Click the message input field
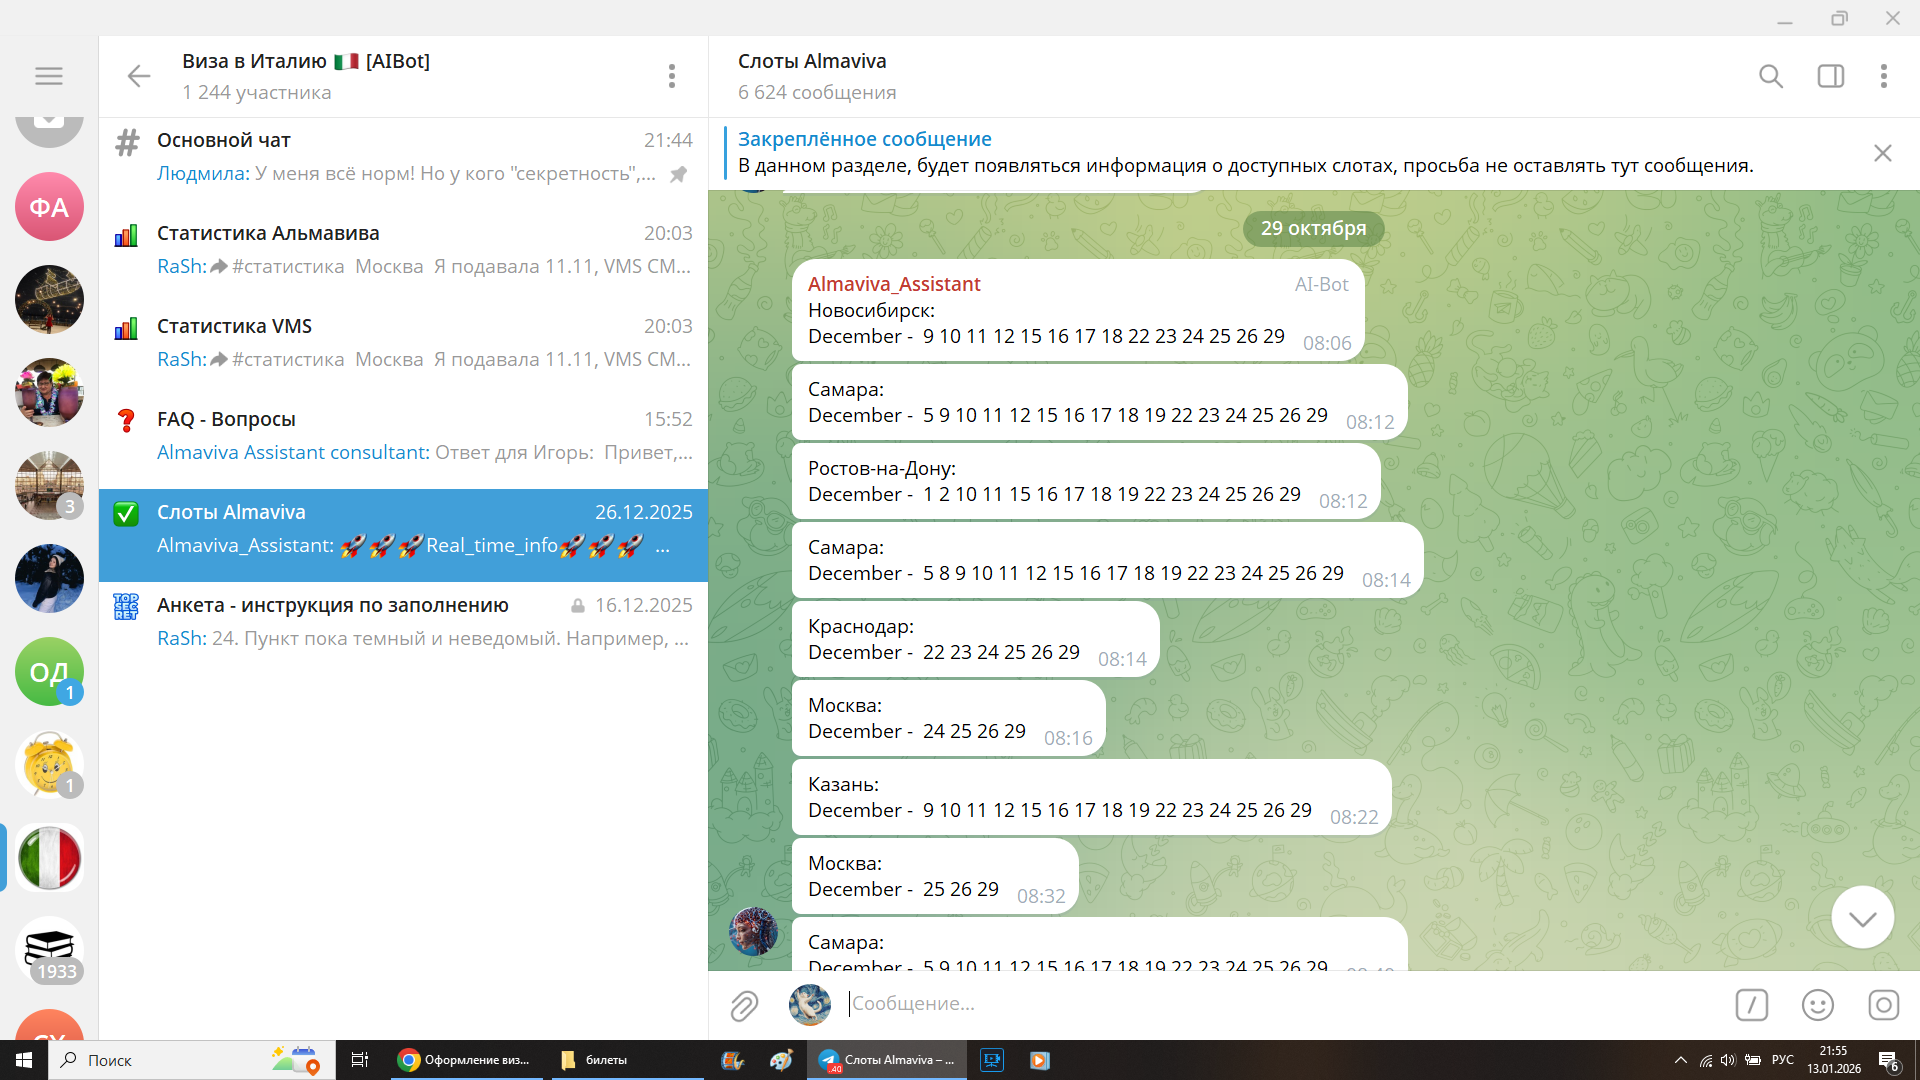The height and width of the screenshot is (1080, 1920). (1280, 1003)
